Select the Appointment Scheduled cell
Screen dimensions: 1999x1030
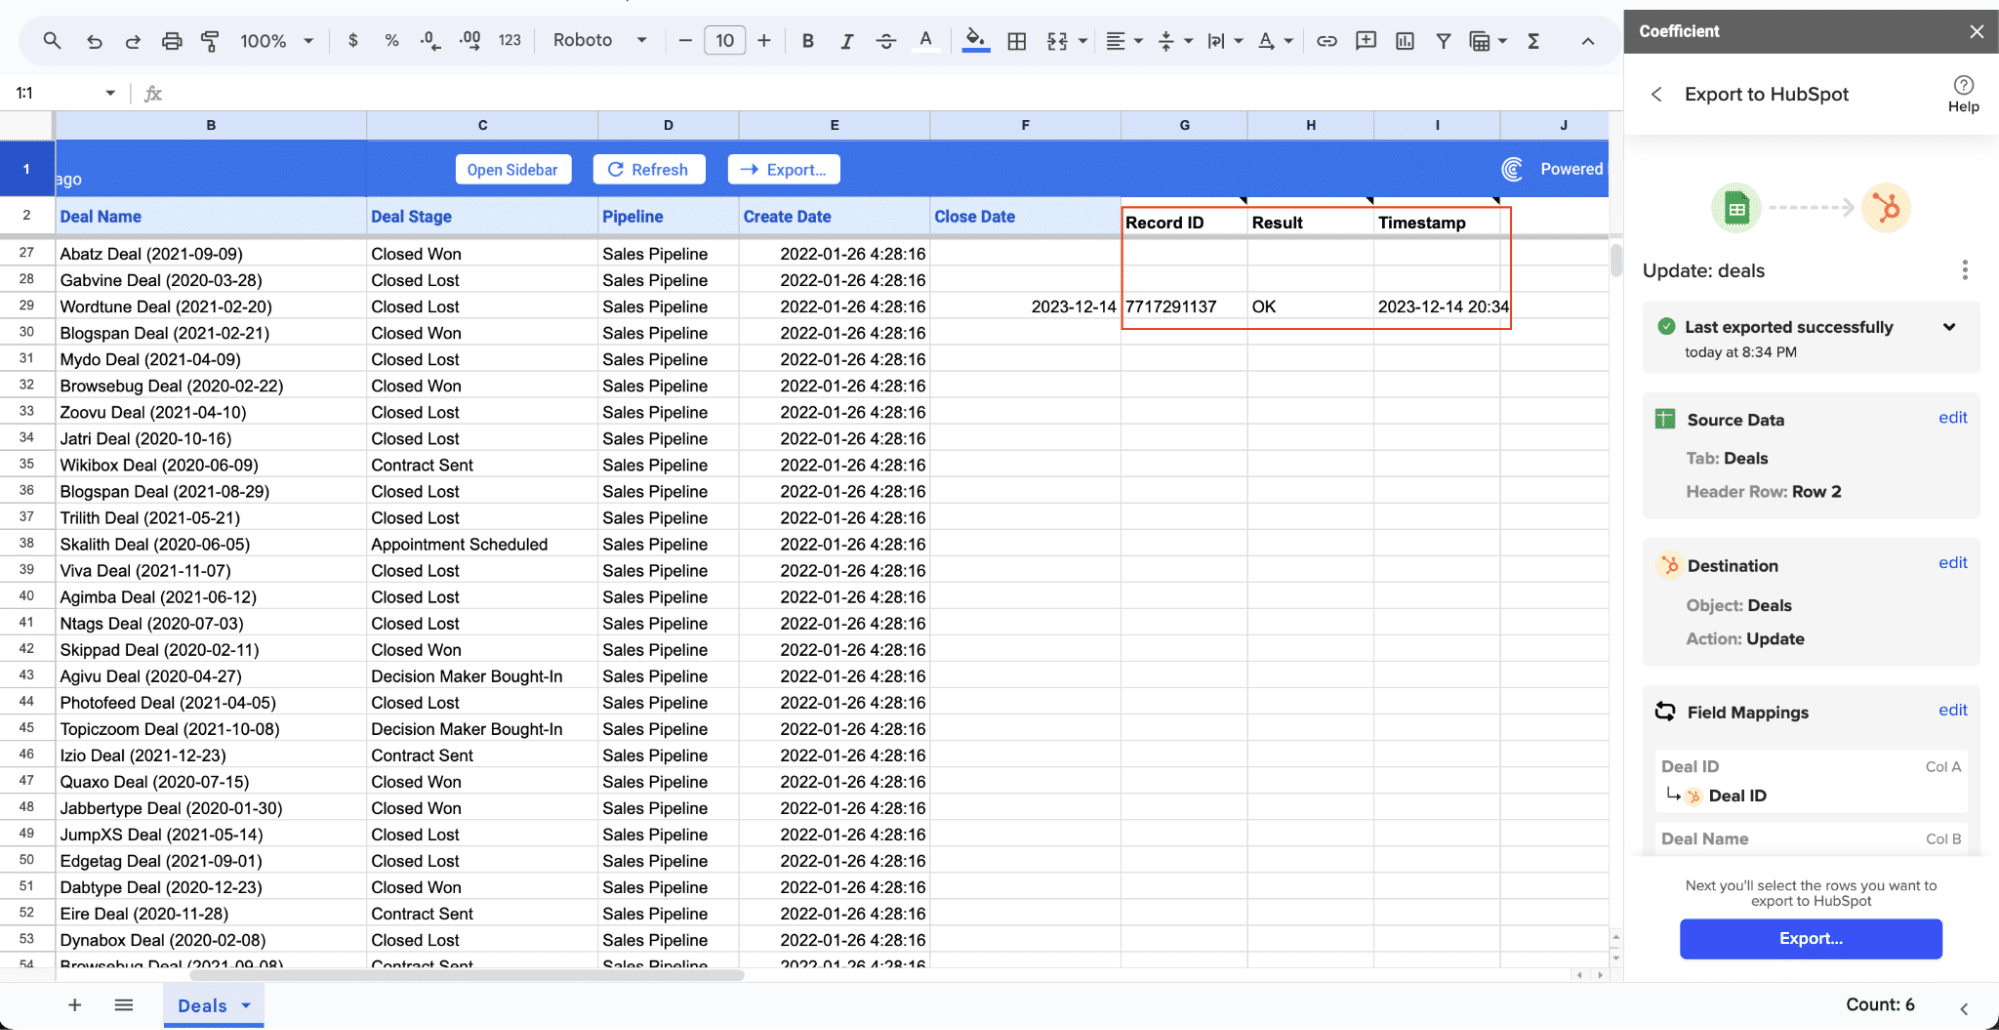[482, 544]
